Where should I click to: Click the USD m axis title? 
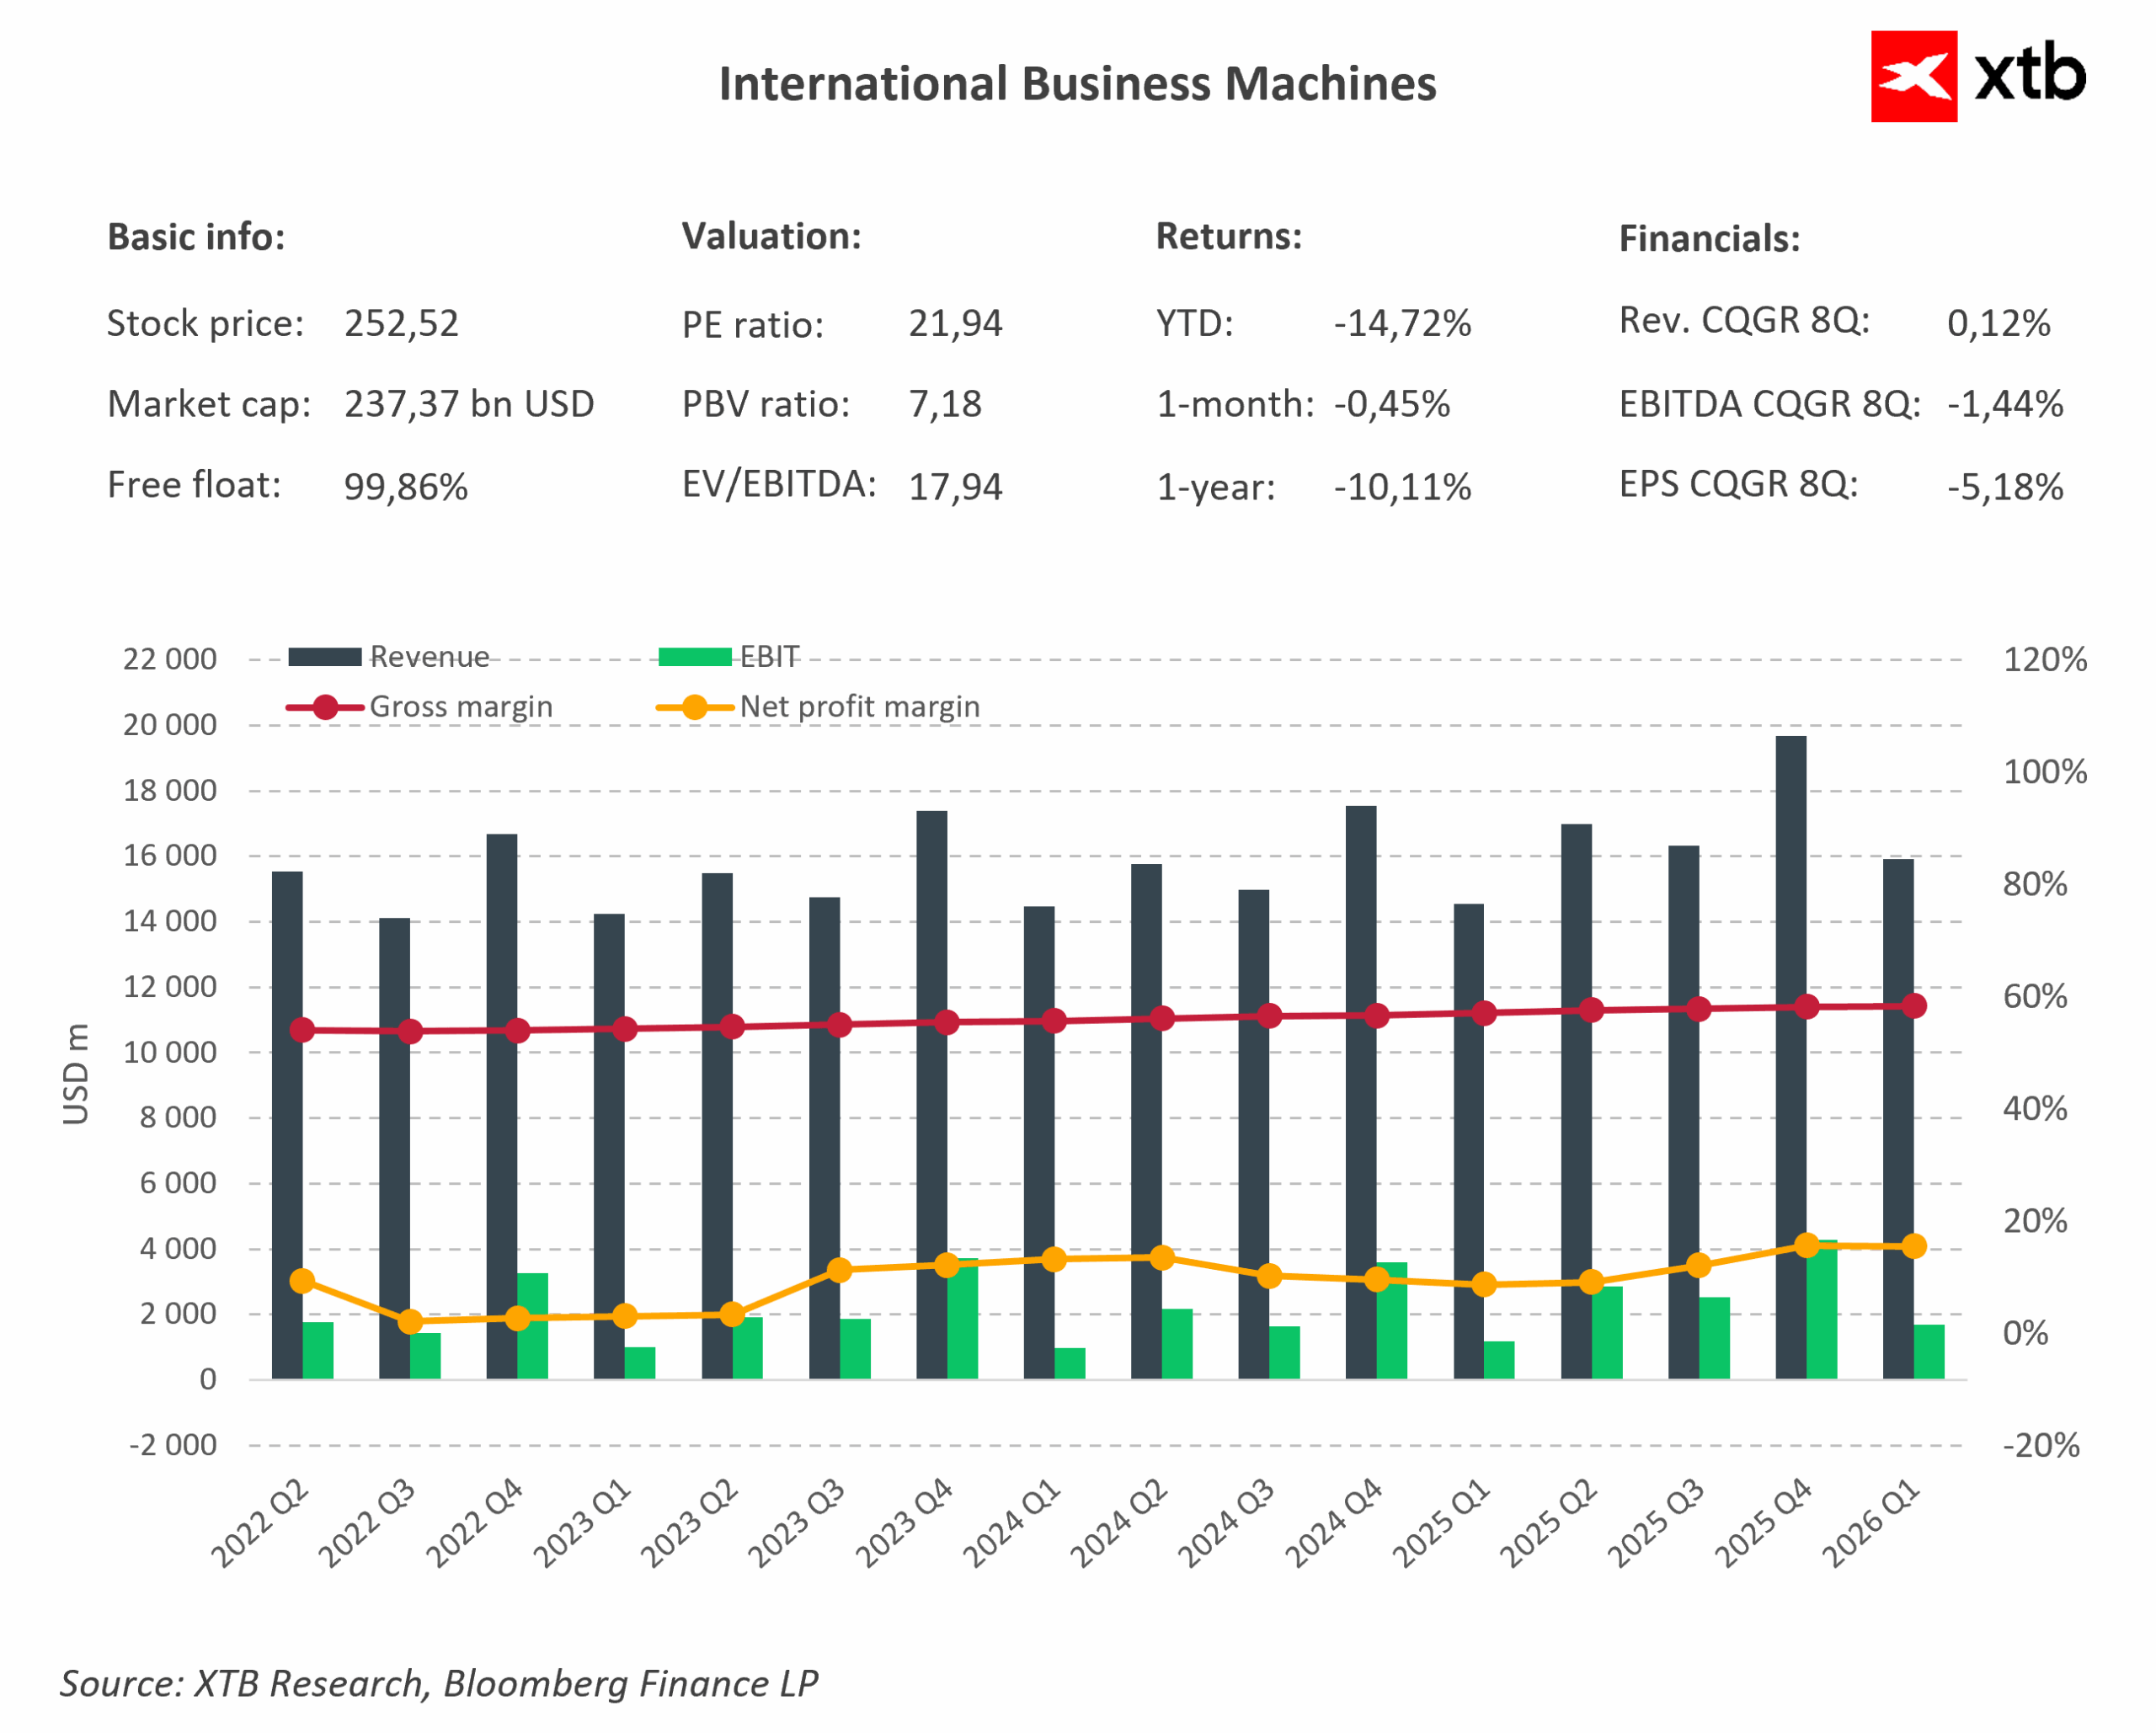[76, 1074]
